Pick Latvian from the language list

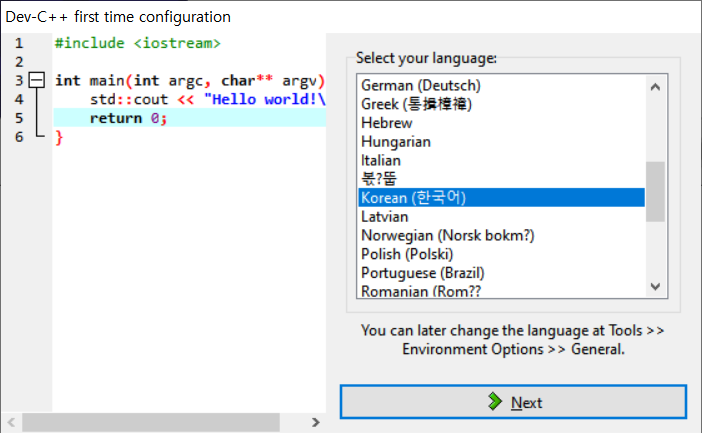point(501,216)
